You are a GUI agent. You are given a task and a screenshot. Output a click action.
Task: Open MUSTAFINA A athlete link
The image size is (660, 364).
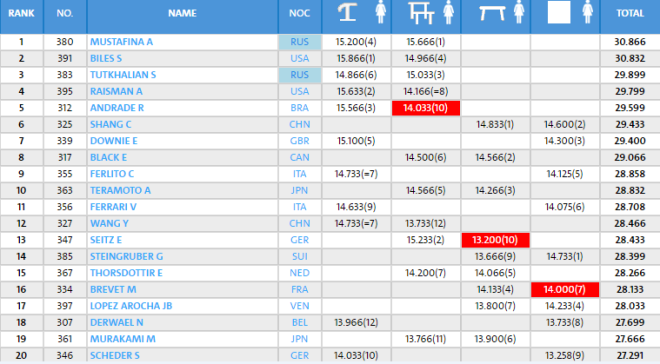click(121, 42)
